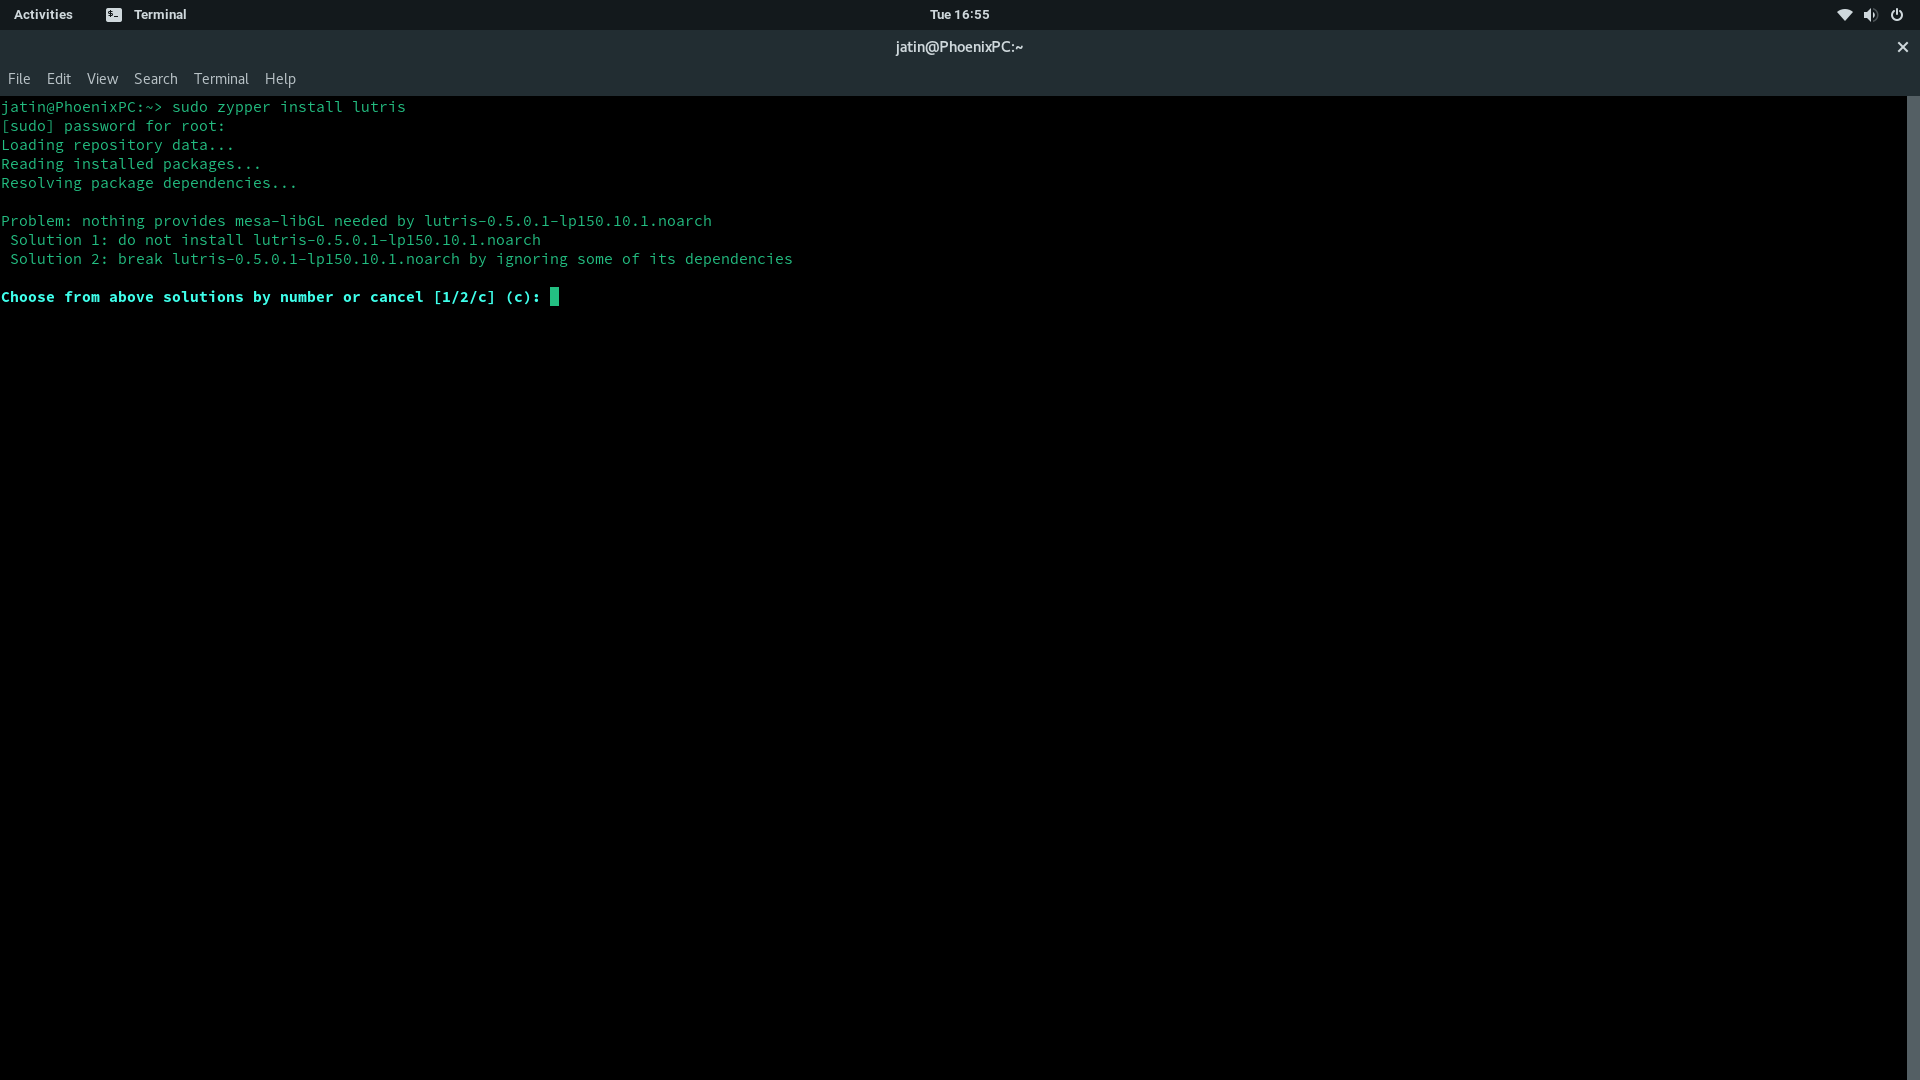Image resolution: width=1920 pixels, height=1080 pixels.
Task: Click the Terminal window title bar
Action: coord(958,47)
